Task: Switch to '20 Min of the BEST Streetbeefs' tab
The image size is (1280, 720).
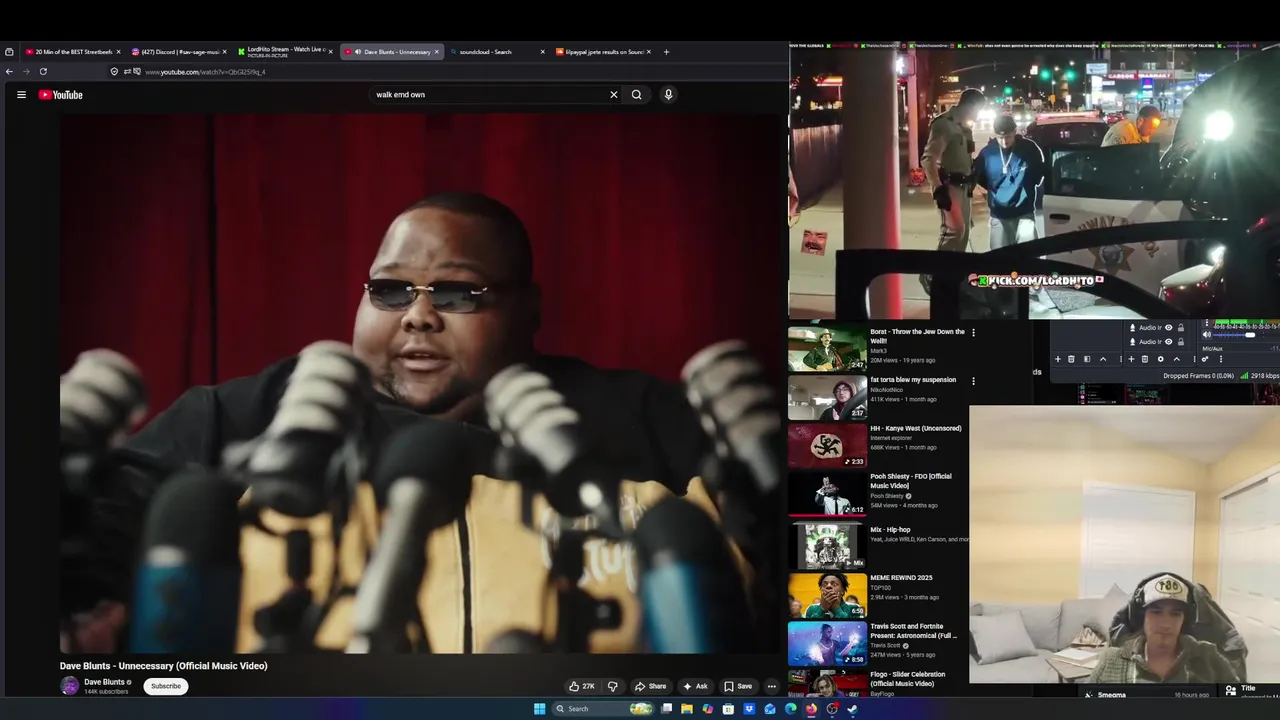Action: tap(73, 52)
